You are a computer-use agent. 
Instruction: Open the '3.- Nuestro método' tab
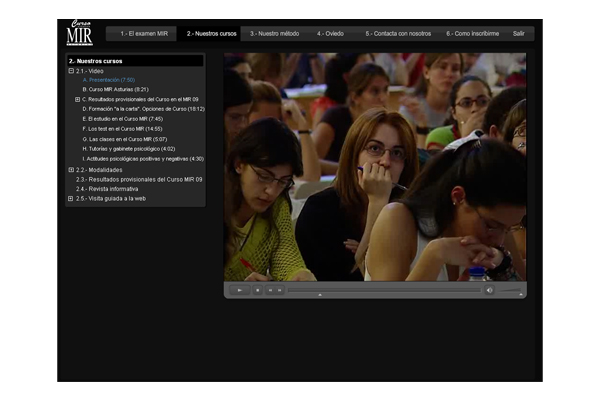pos(274,34)
